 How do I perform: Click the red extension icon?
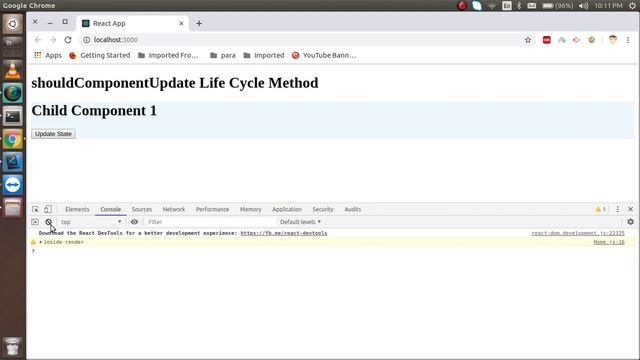[547, 40]
